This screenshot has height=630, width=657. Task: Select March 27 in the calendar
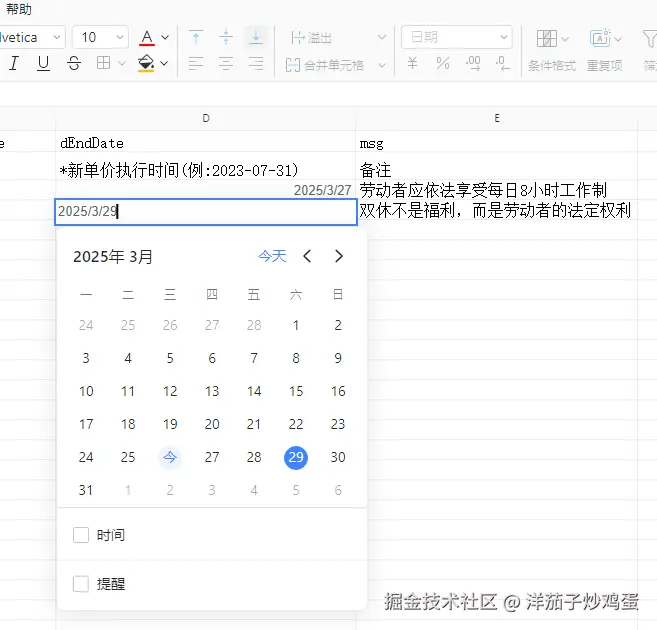coord(212,457)
